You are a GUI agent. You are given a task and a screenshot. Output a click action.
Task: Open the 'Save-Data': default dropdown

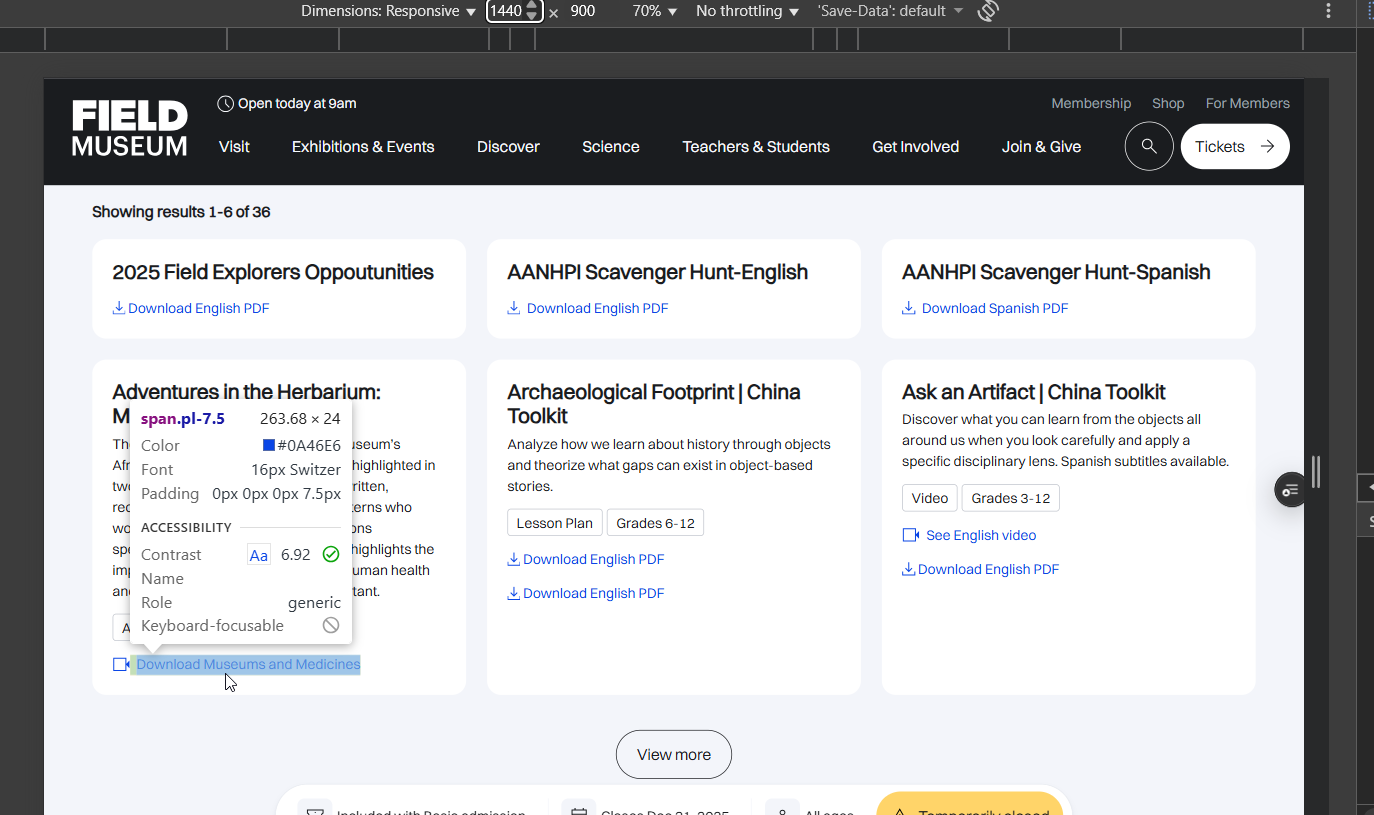(x=891, y=11)
